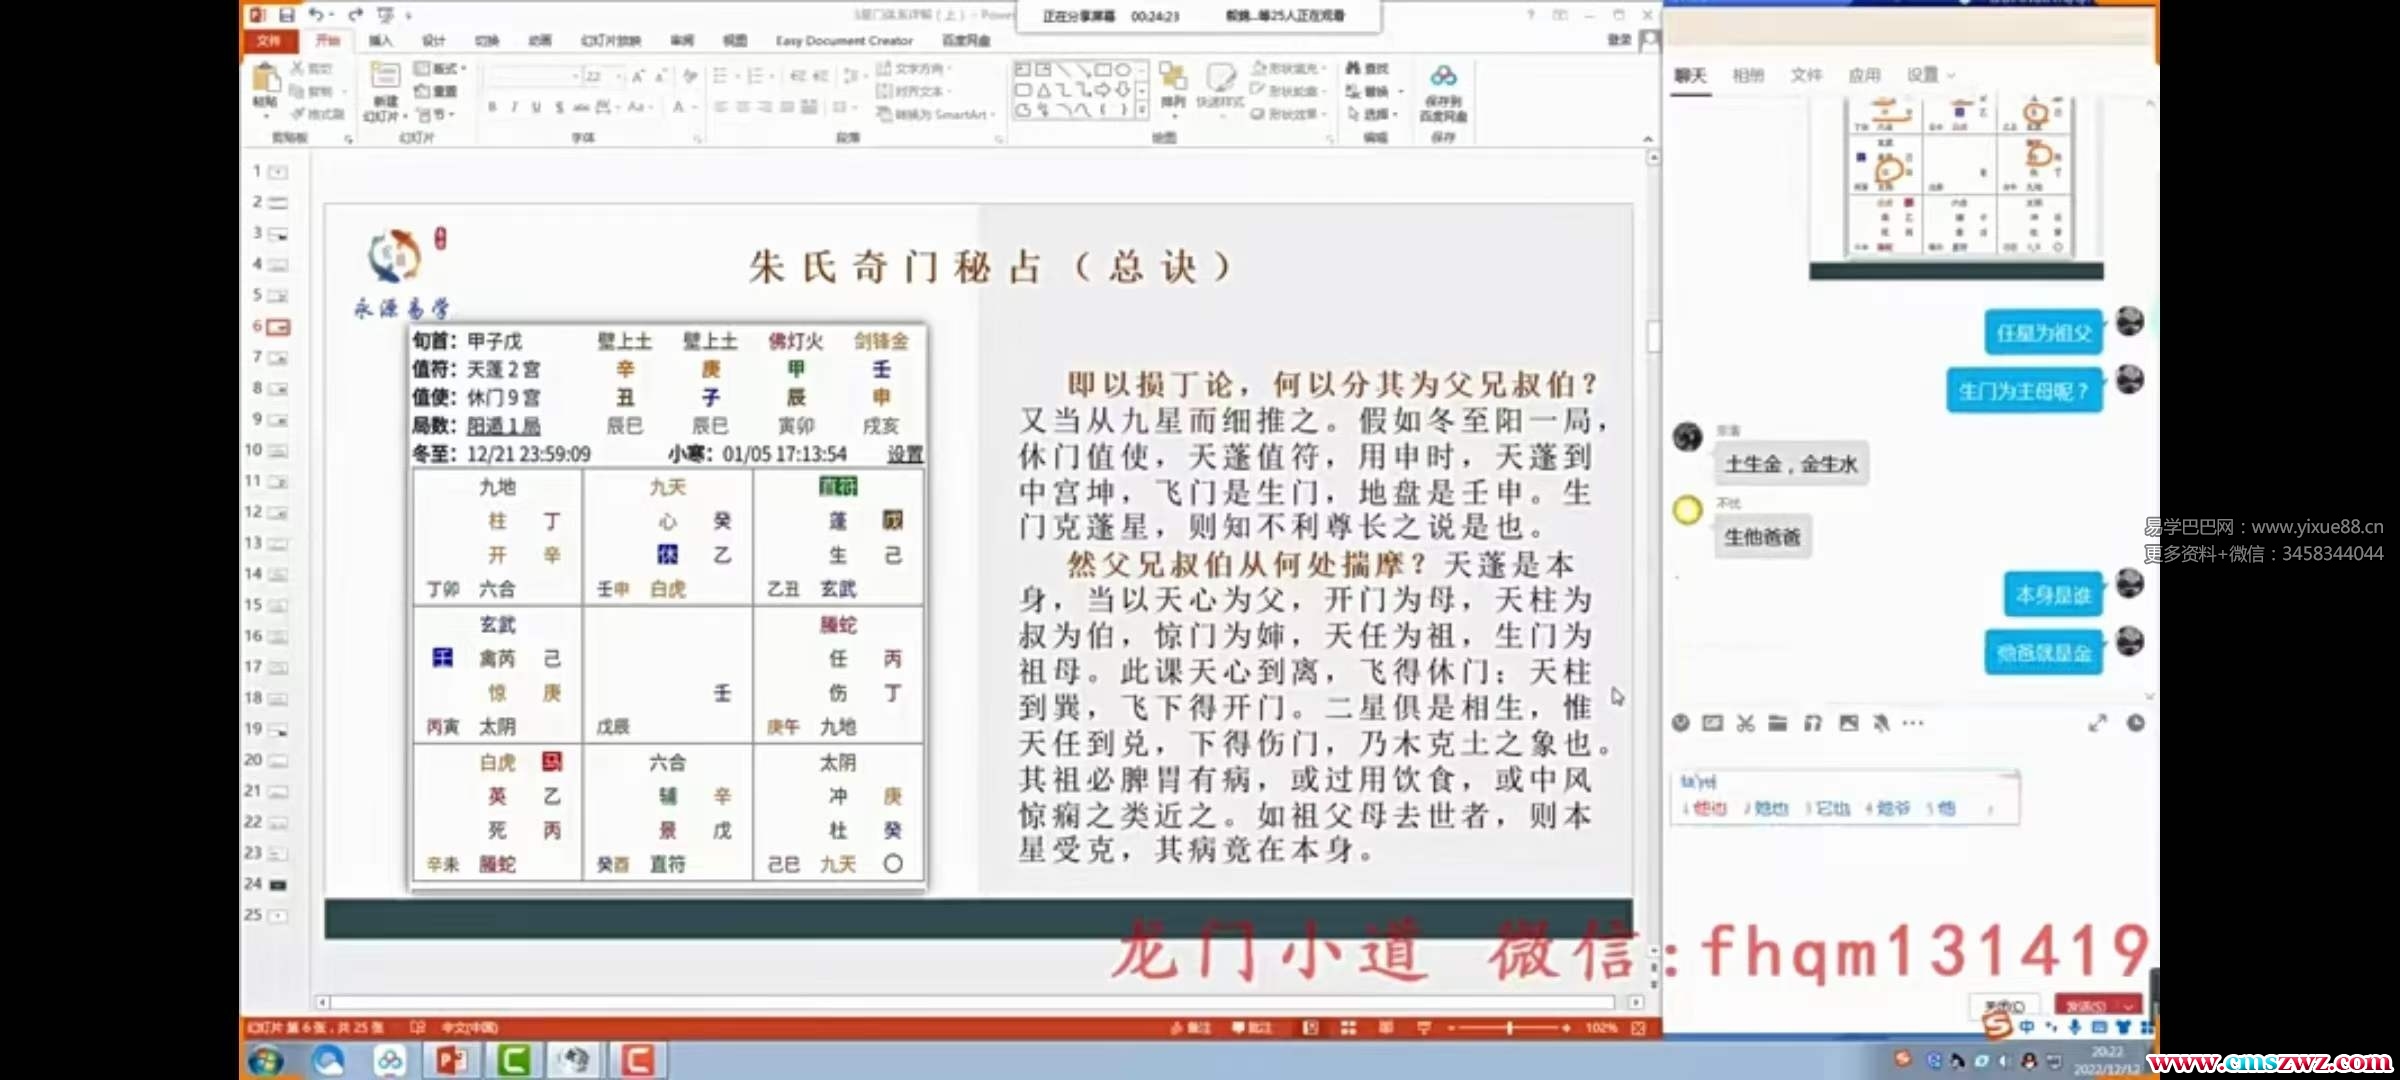
Task: Toggle bold formatting
Action: [x=492, y=107]
